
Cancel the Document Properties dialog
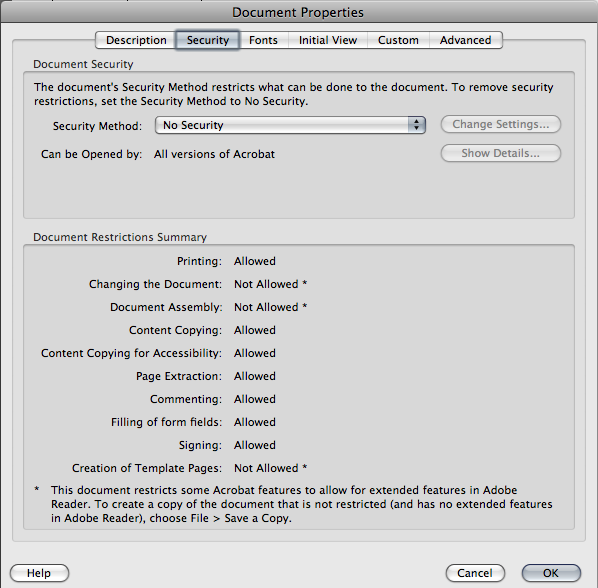click(475, 573)
